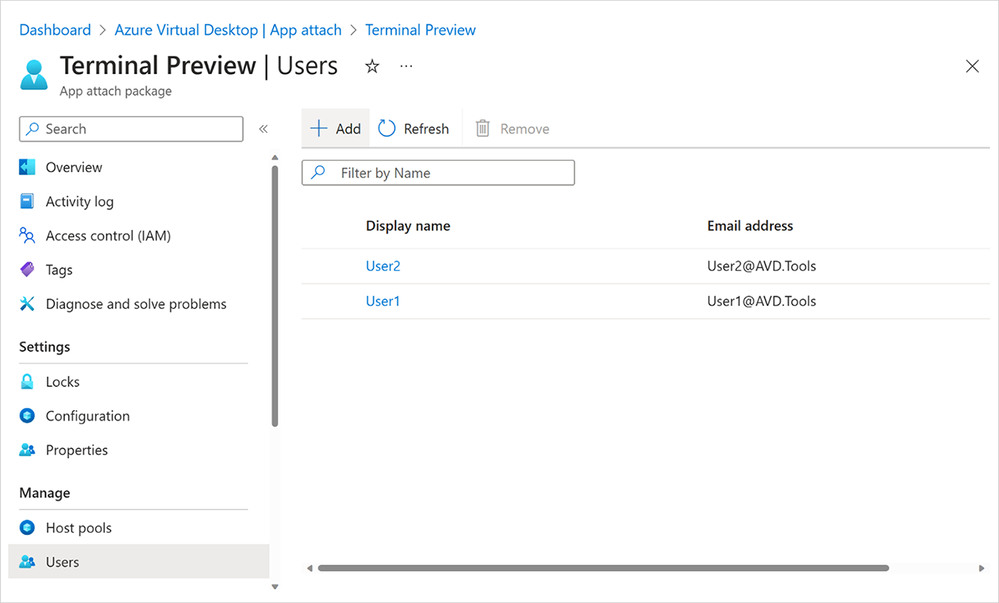Open Activity log menu item
This screenshot has height=603, width=999.
80,201
